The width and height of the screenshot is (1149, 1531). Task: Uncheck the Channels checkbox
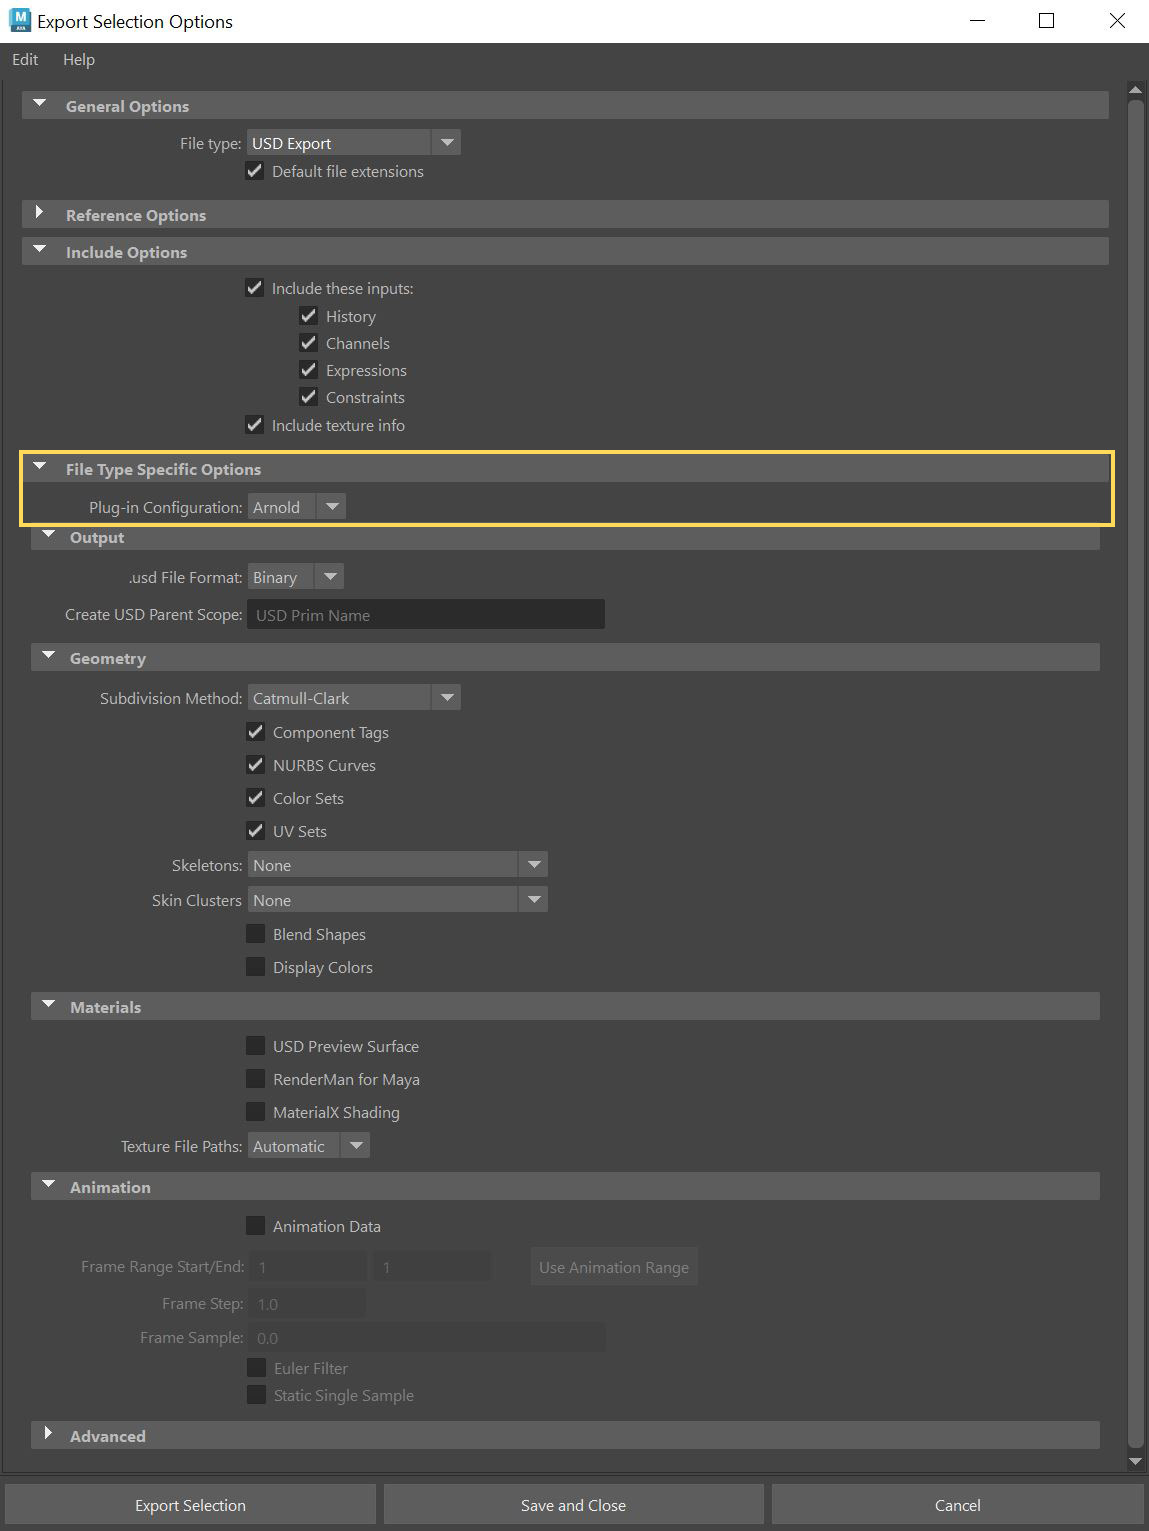click(x=308, y=343)
